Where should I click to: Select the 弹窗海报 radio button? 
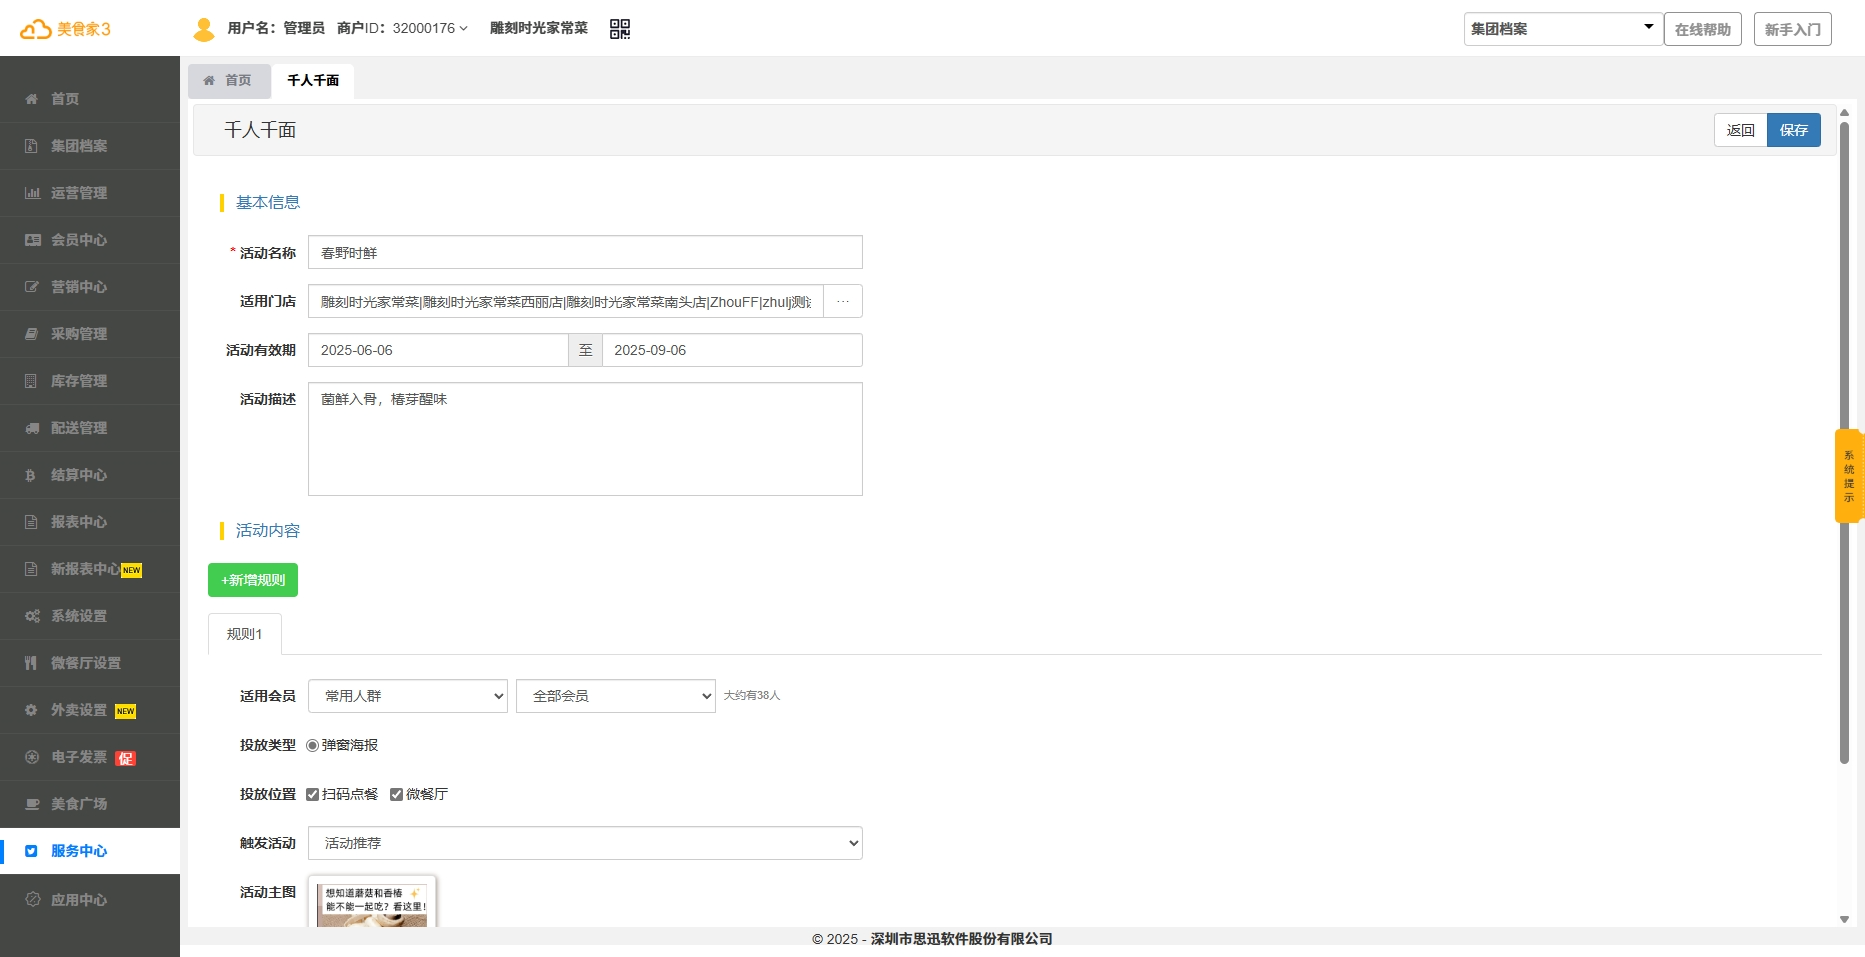point(313,745)
